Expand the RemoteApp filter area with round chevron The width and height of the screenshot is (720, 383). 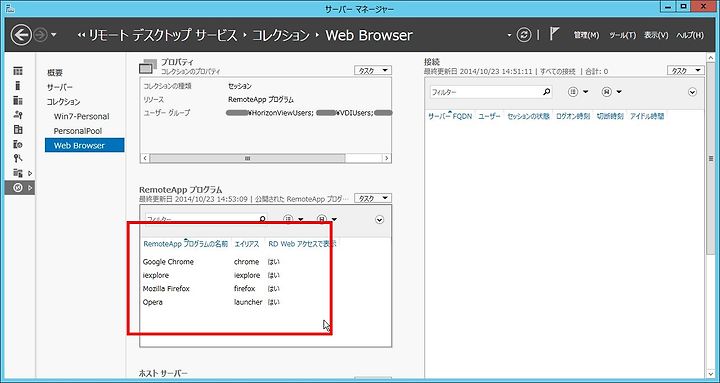coord(379,220)
